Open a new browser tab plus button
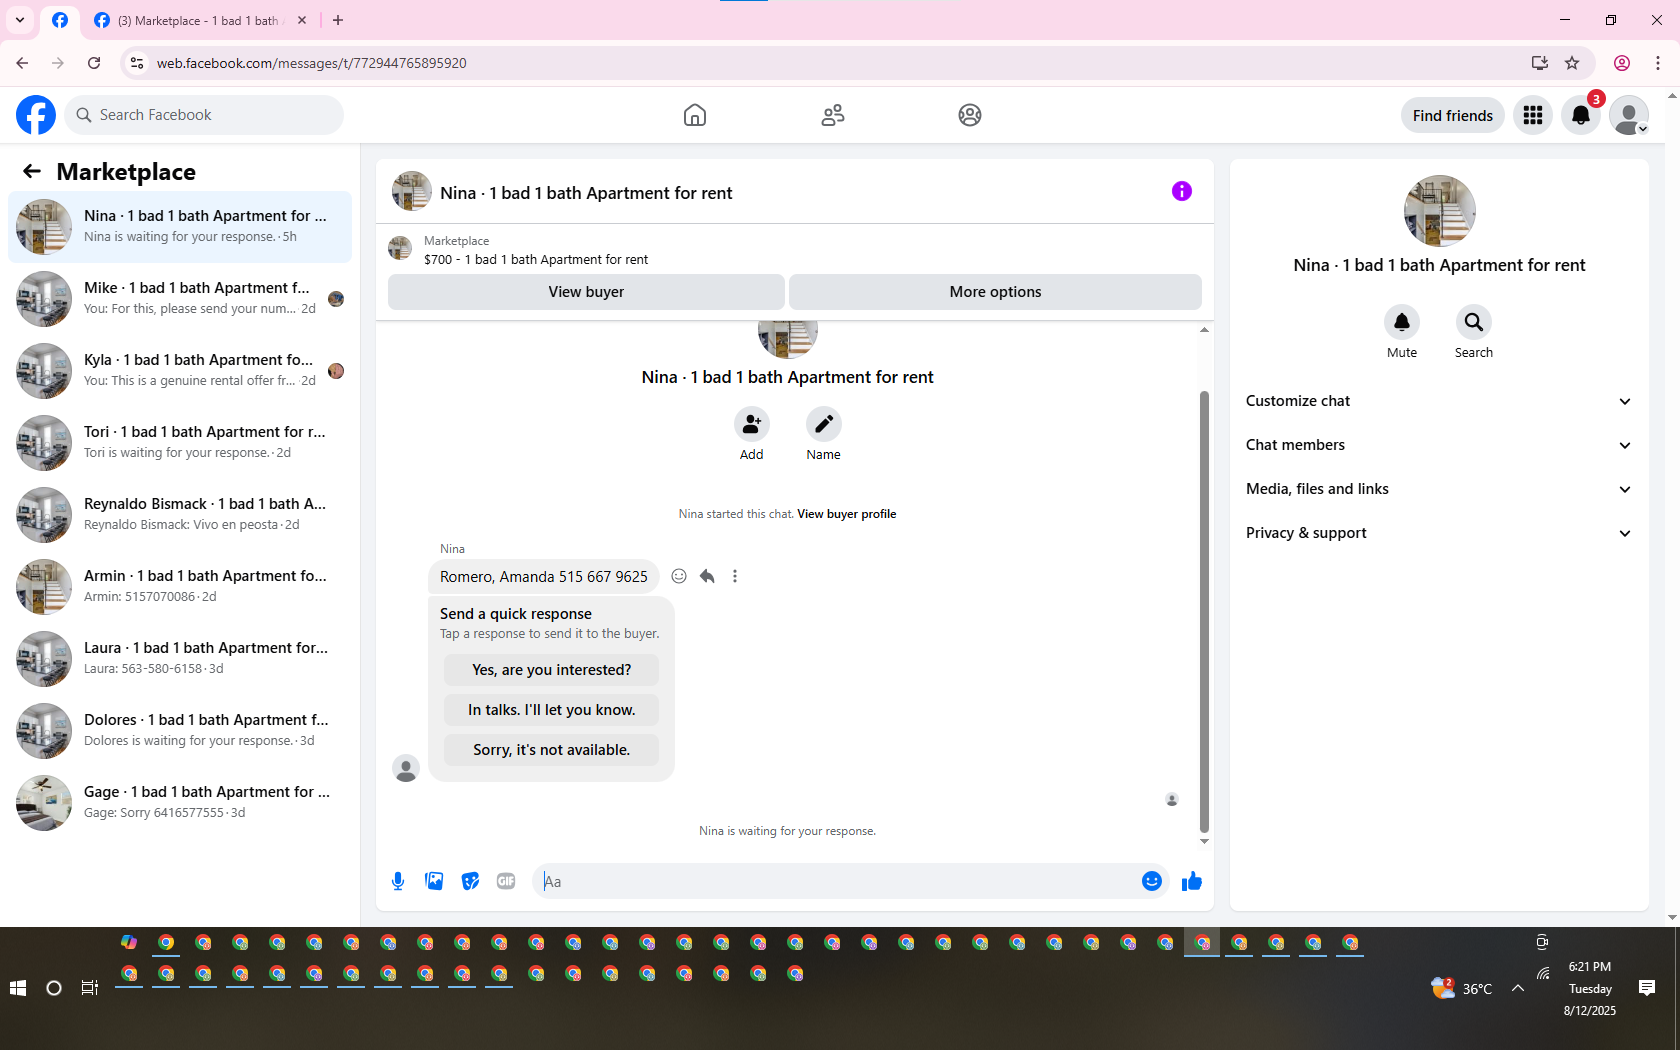1680x1050 pixels. coord(338,20)
